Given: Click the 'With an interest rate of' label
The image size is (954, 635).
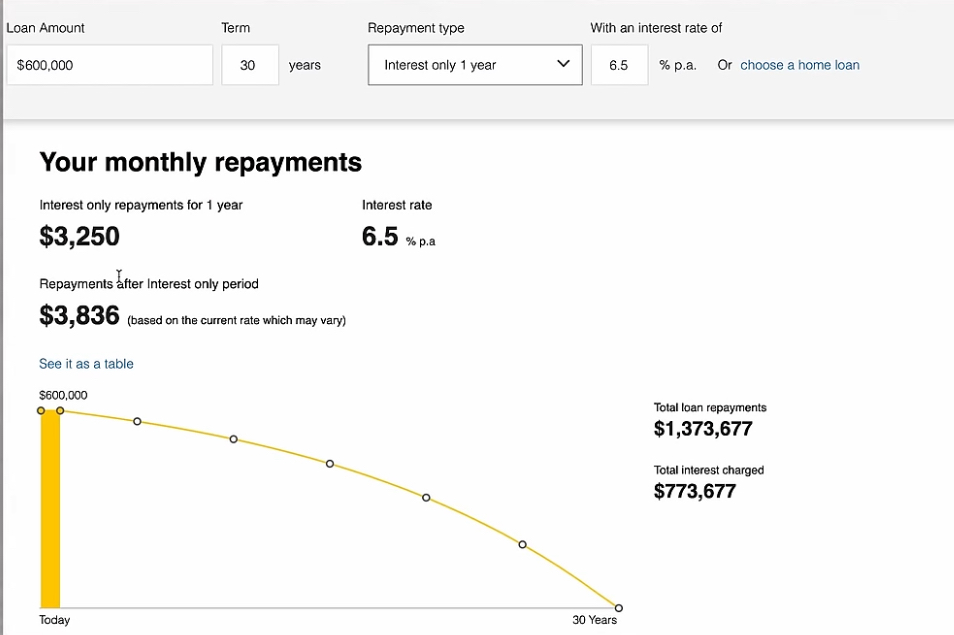Looking at the screenshot, I should point(656,28).
